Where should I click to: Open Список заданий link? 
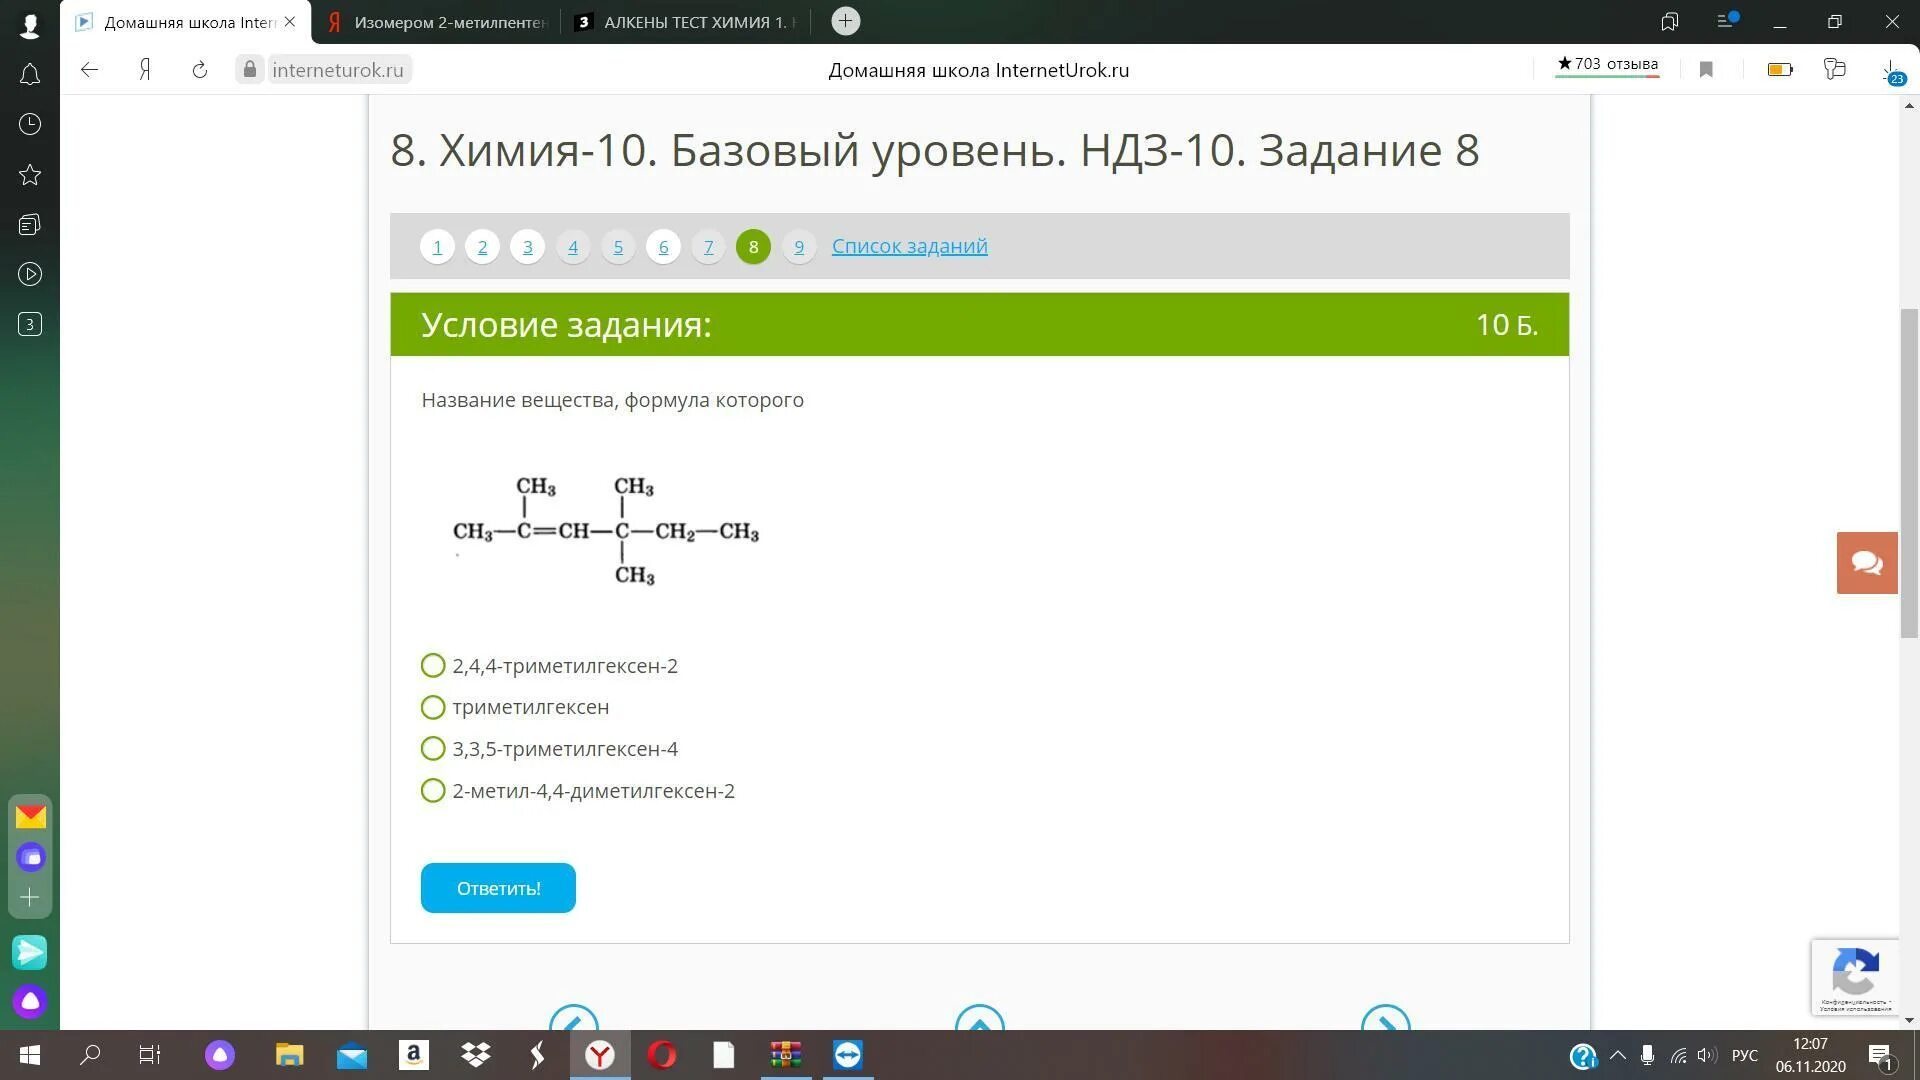point(909,246)
